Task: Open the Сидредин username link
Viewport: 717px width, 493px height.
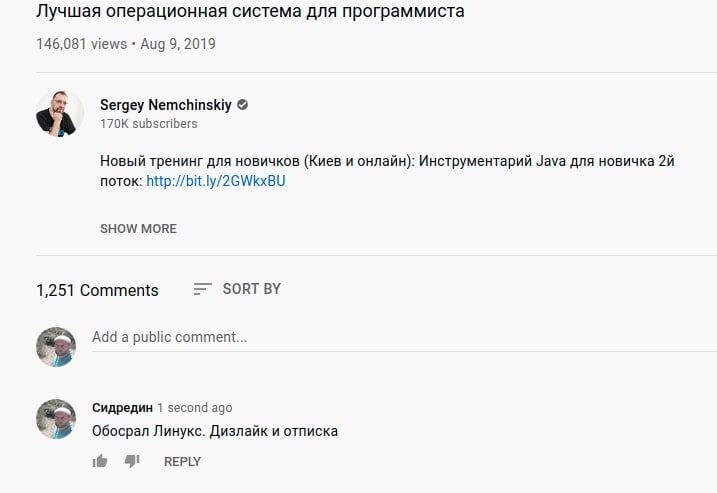Action: tap(122, 408)
